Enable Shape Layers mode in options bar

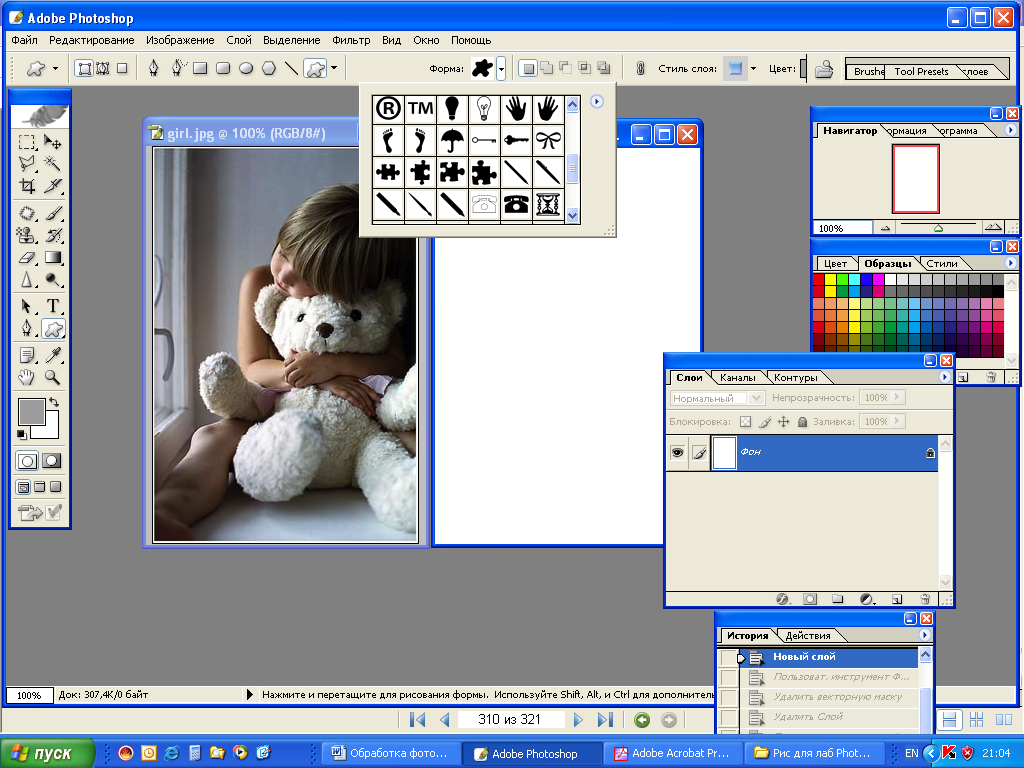click(x=84, y=68)
